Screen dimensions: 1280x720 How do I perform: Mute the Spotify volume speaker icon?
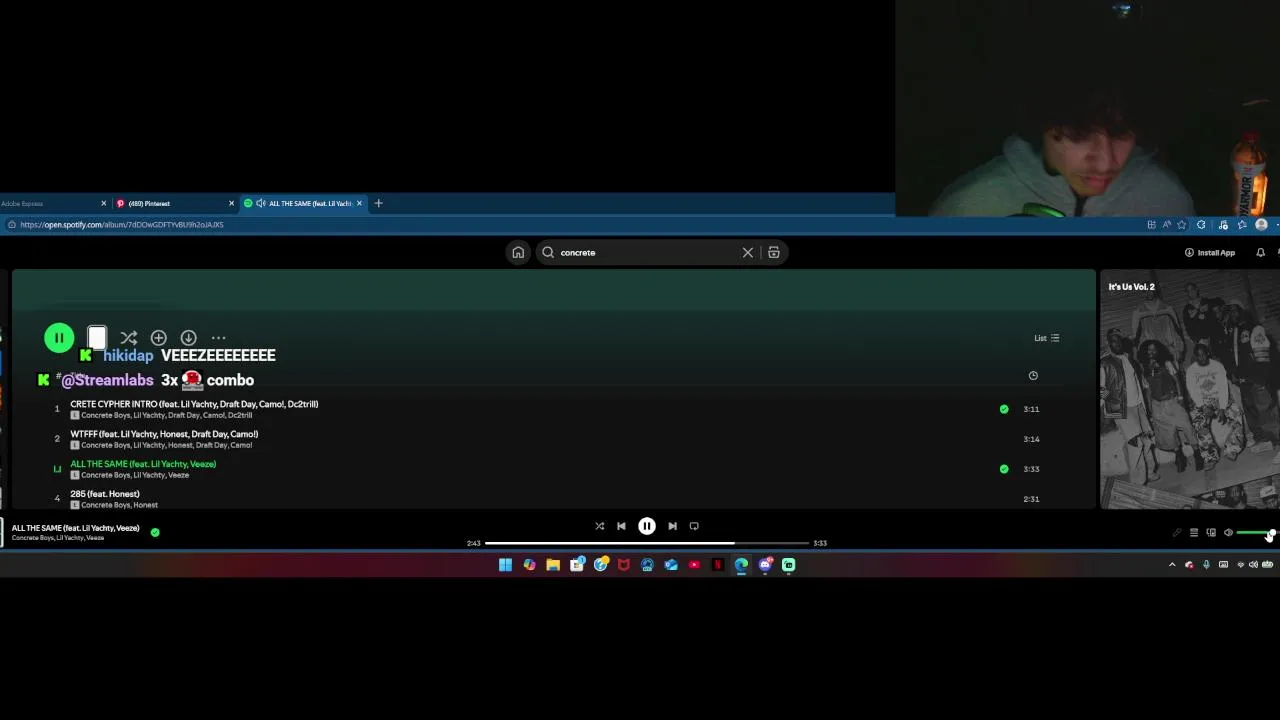click(1228, 532)
